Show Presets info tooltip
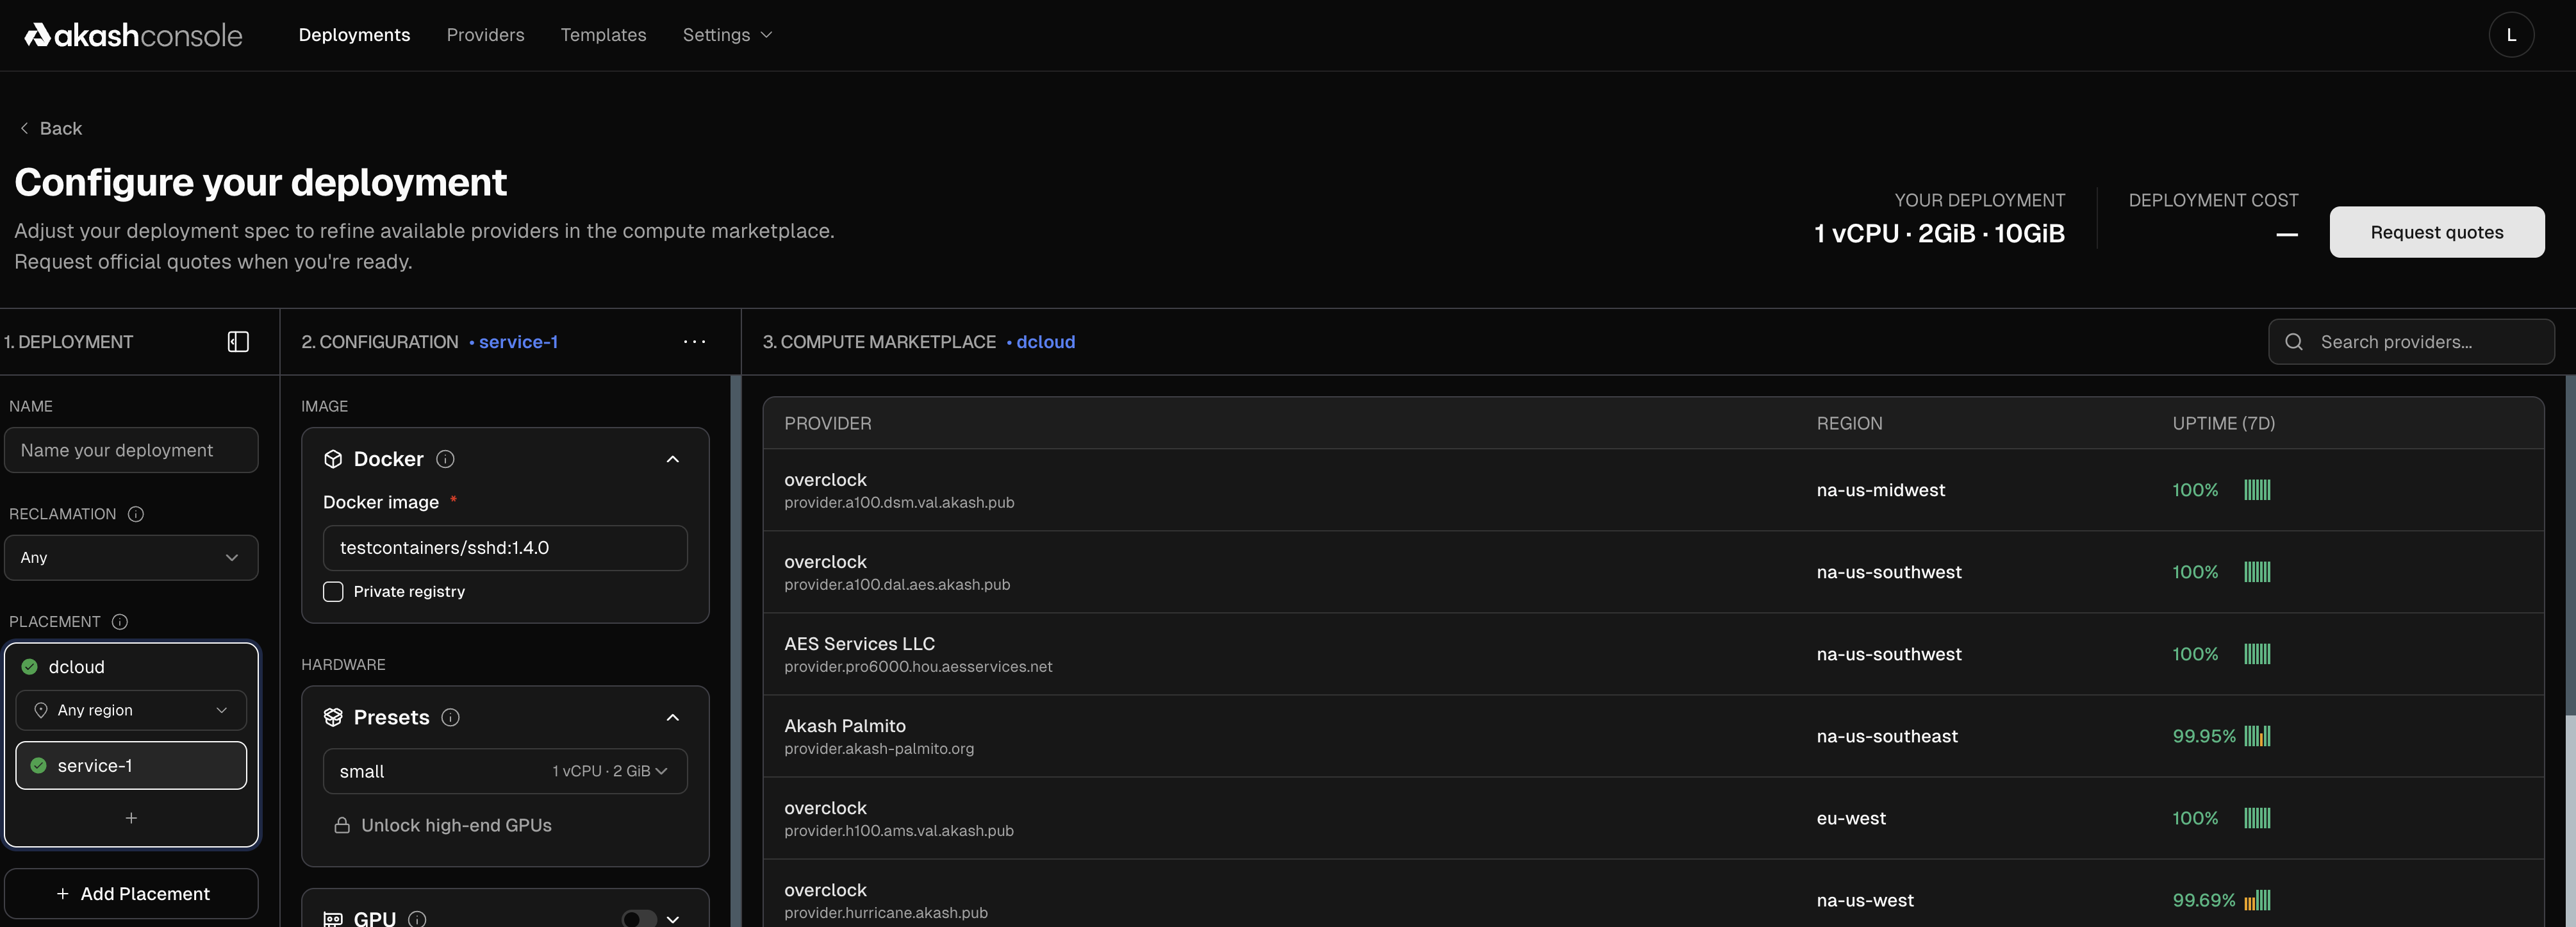 (x=451, y=717)
